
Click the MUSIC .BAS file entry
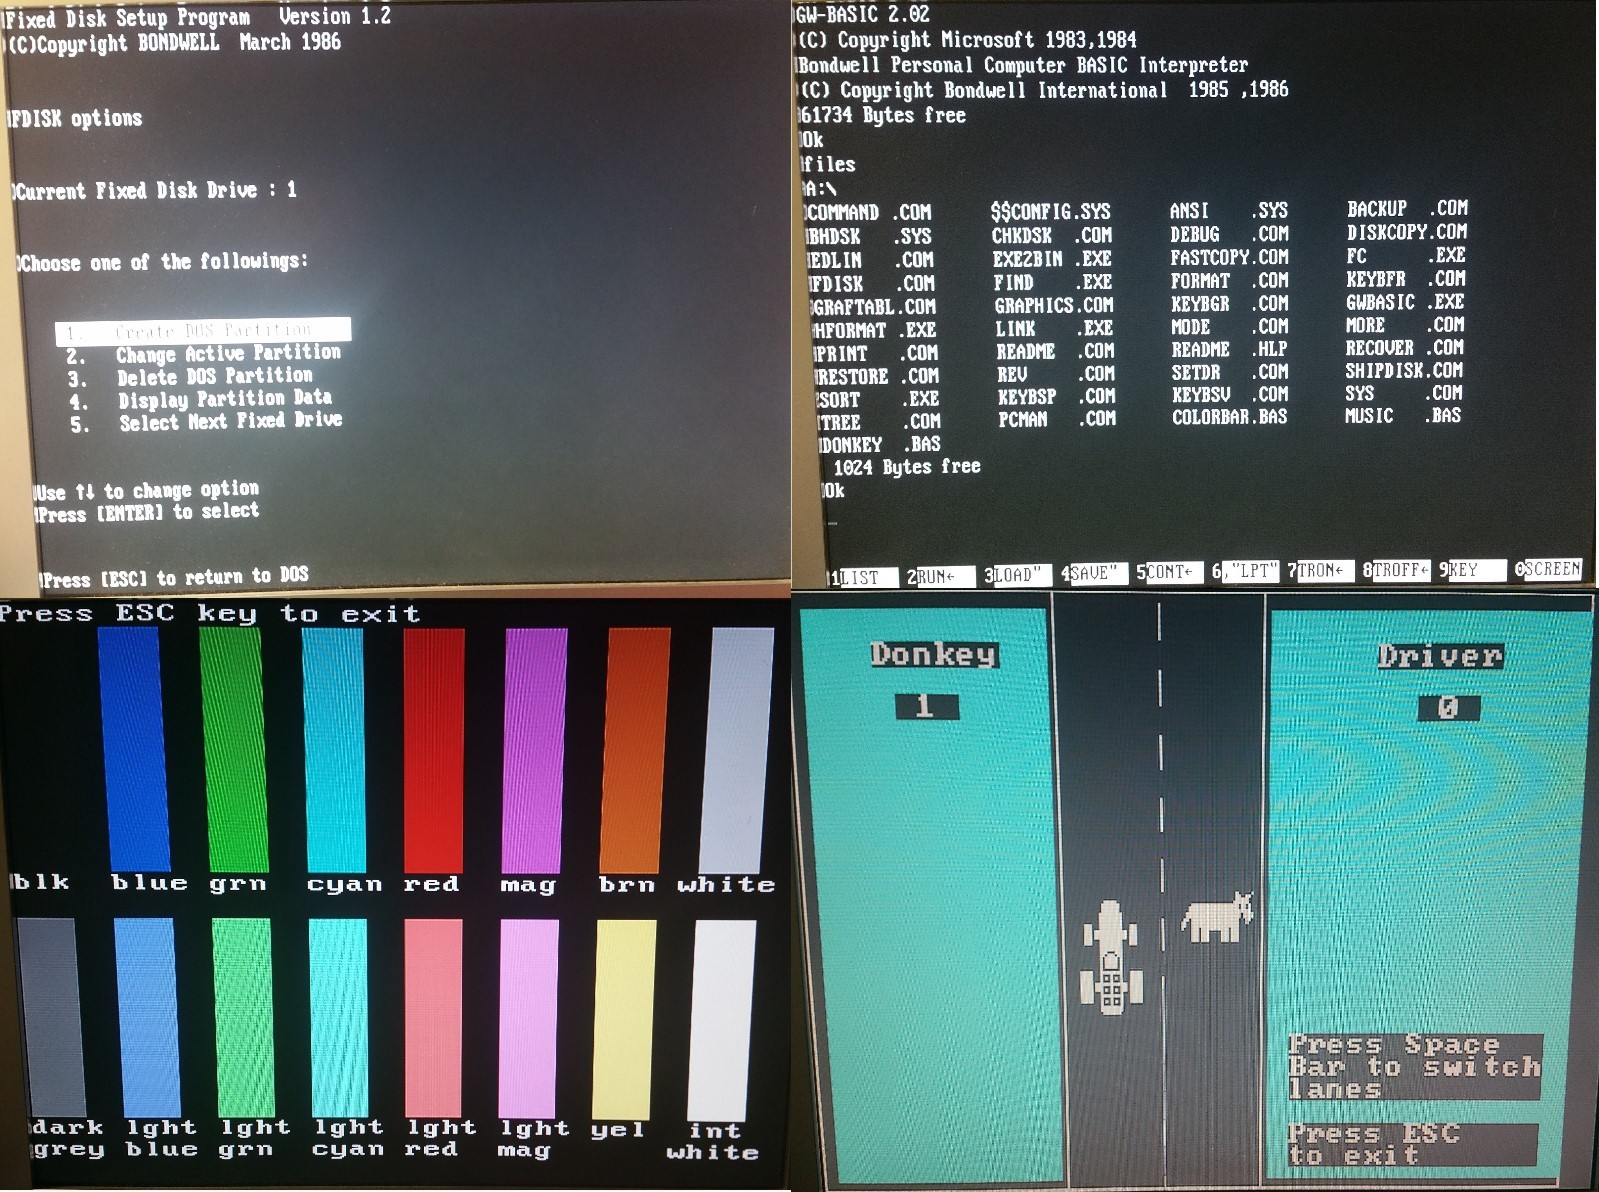pyautogui.click(x=1403, y=414)
